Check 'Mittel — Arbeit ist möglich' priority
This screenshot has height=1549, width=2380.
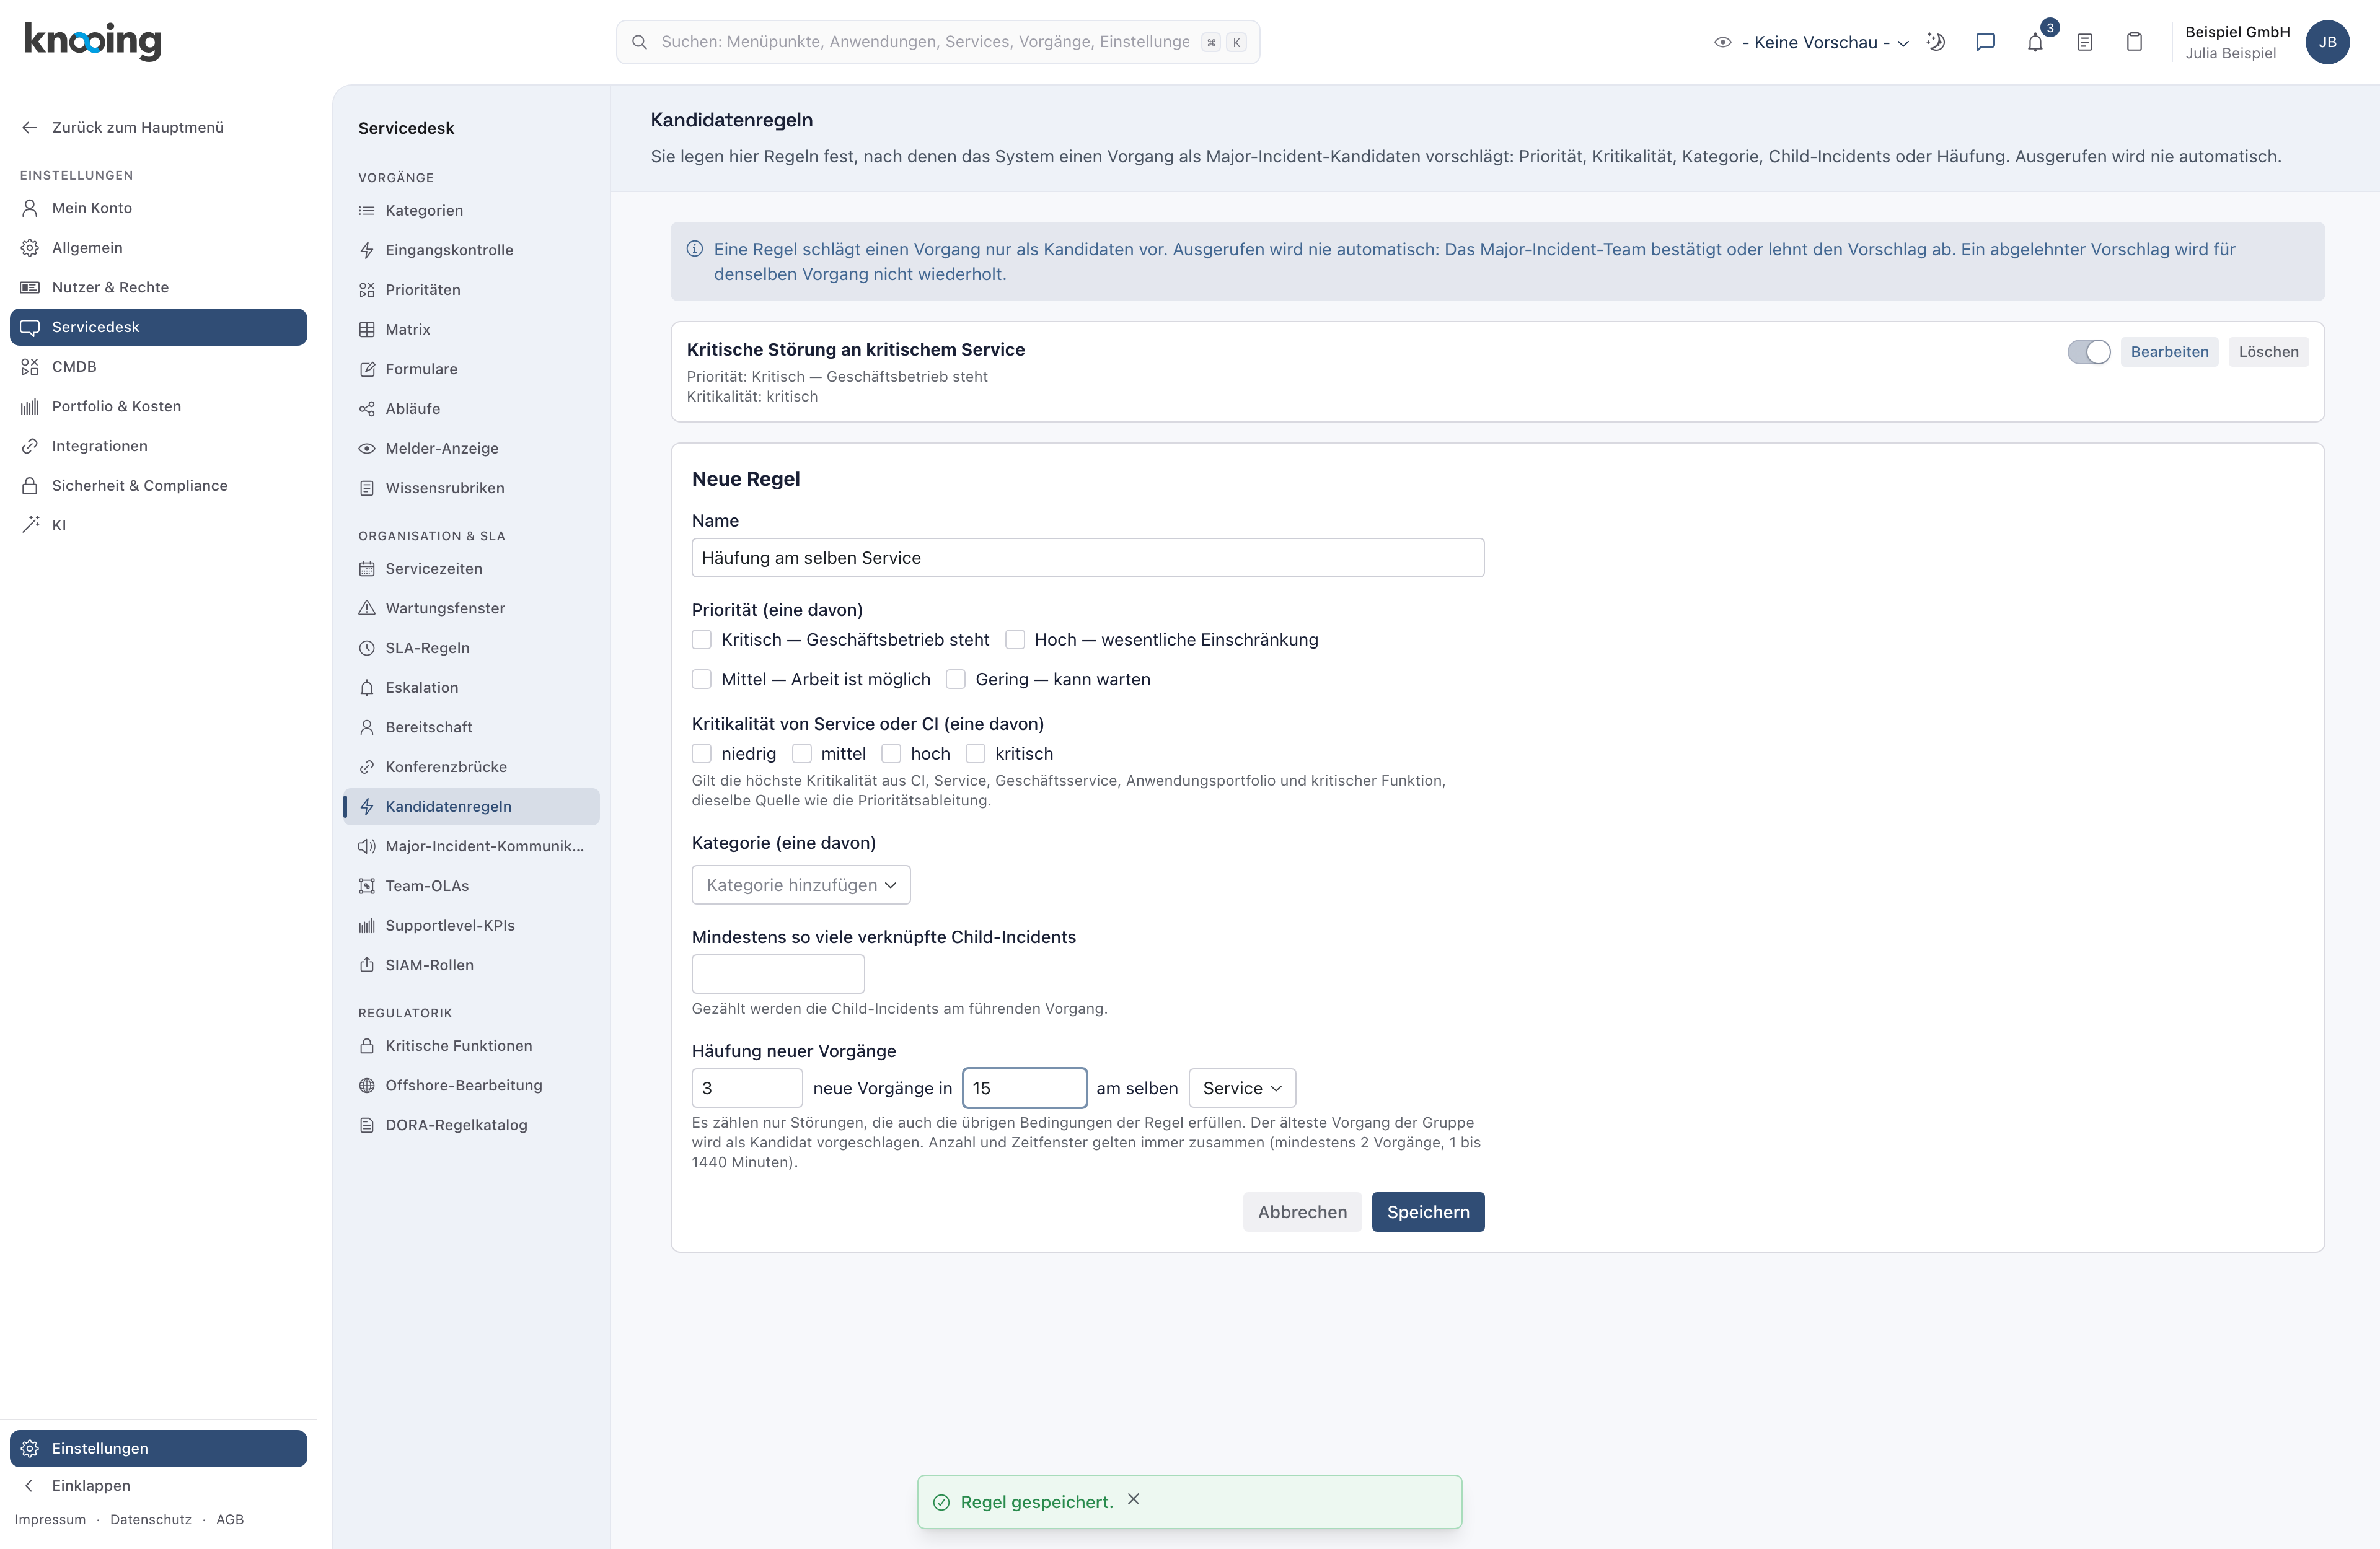tap(702, 680)
